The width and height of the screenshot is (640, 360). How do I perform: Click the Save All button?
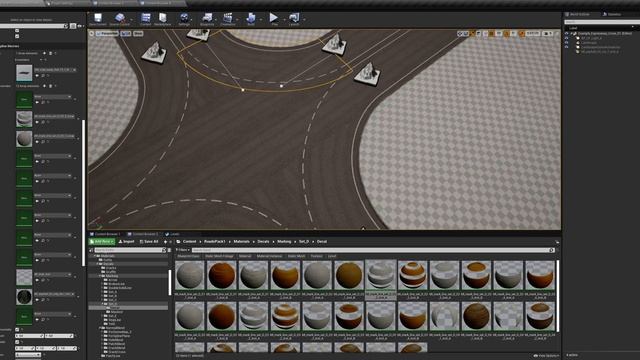pos(149,242)
